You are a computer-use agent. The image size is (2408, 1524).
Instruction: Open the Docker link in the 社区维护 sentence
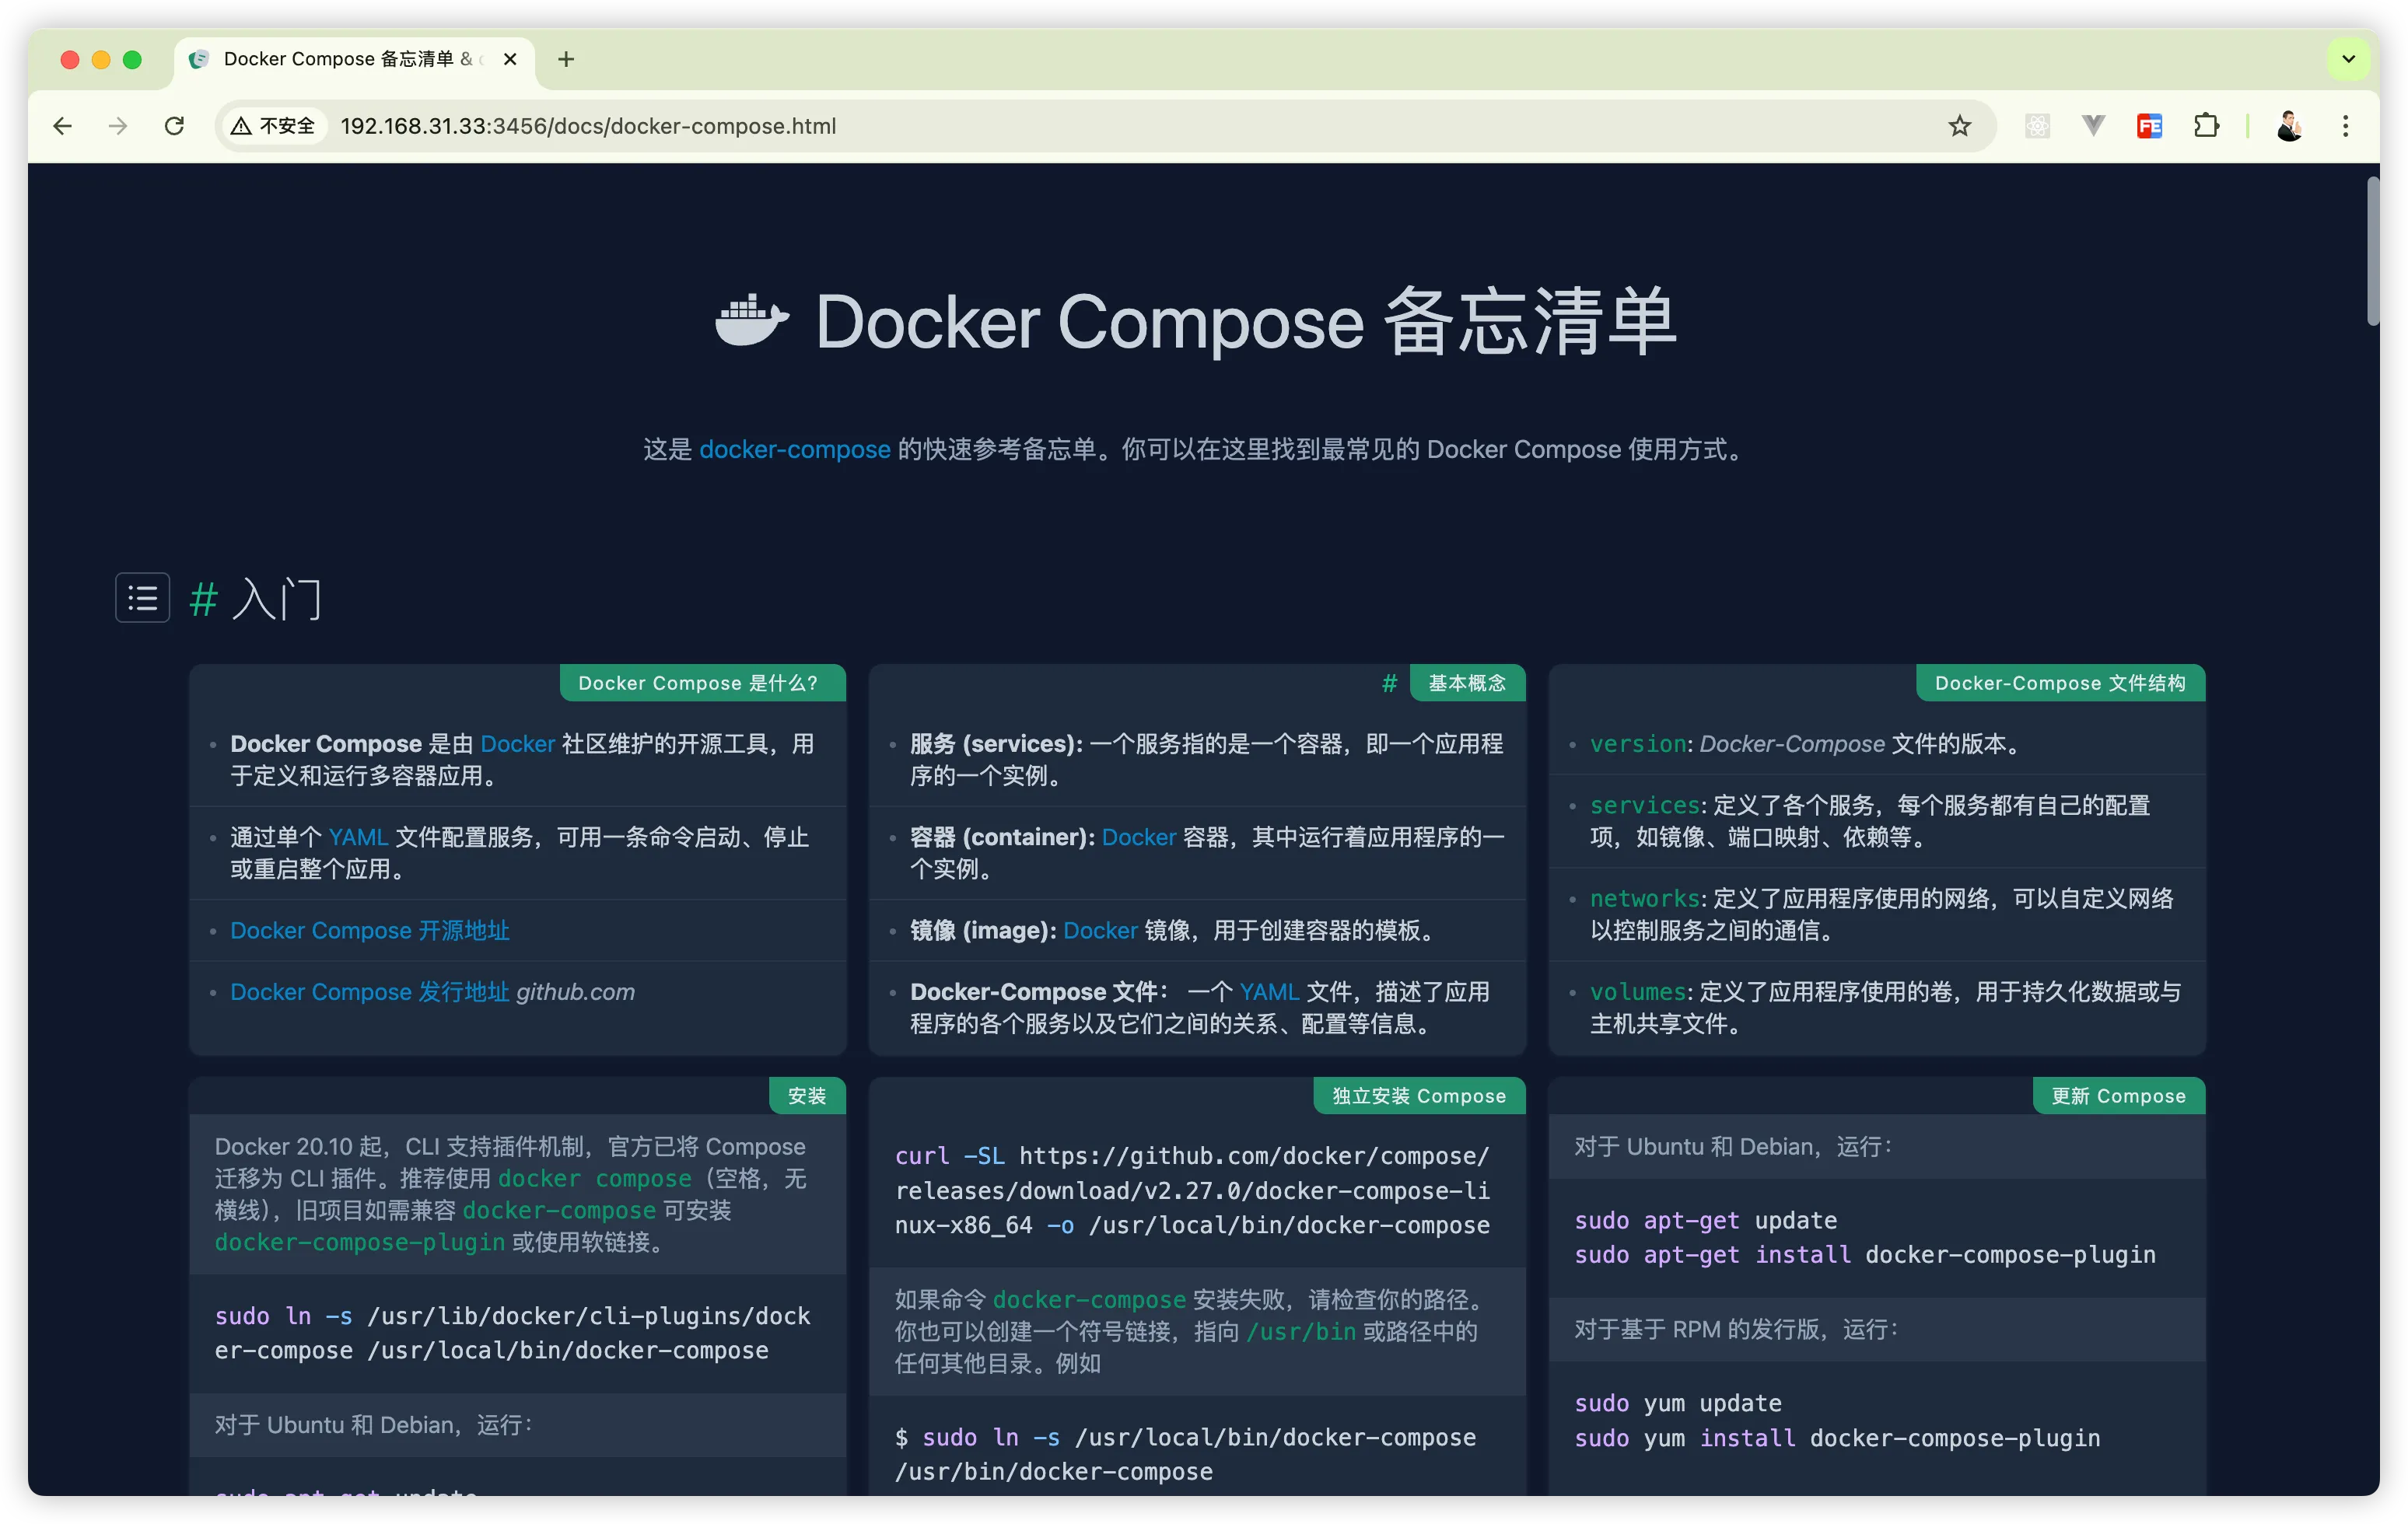(x=517, y=743)
